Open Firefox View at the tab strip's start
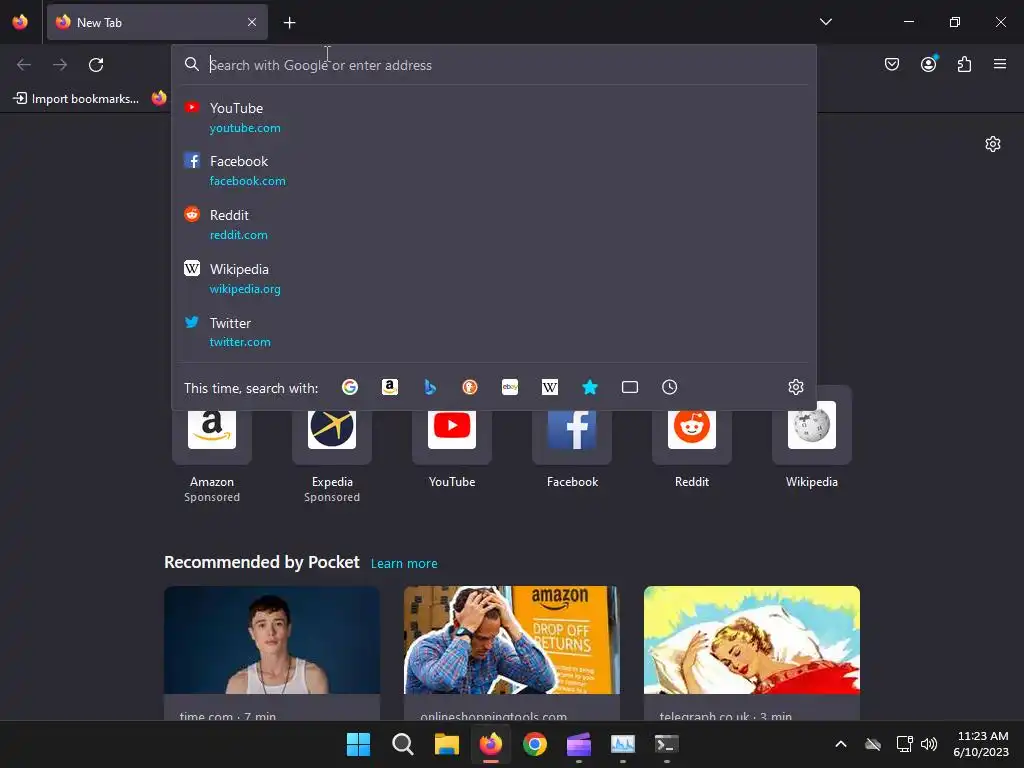This screenshot has width=1024, height=768. (20, 22)
